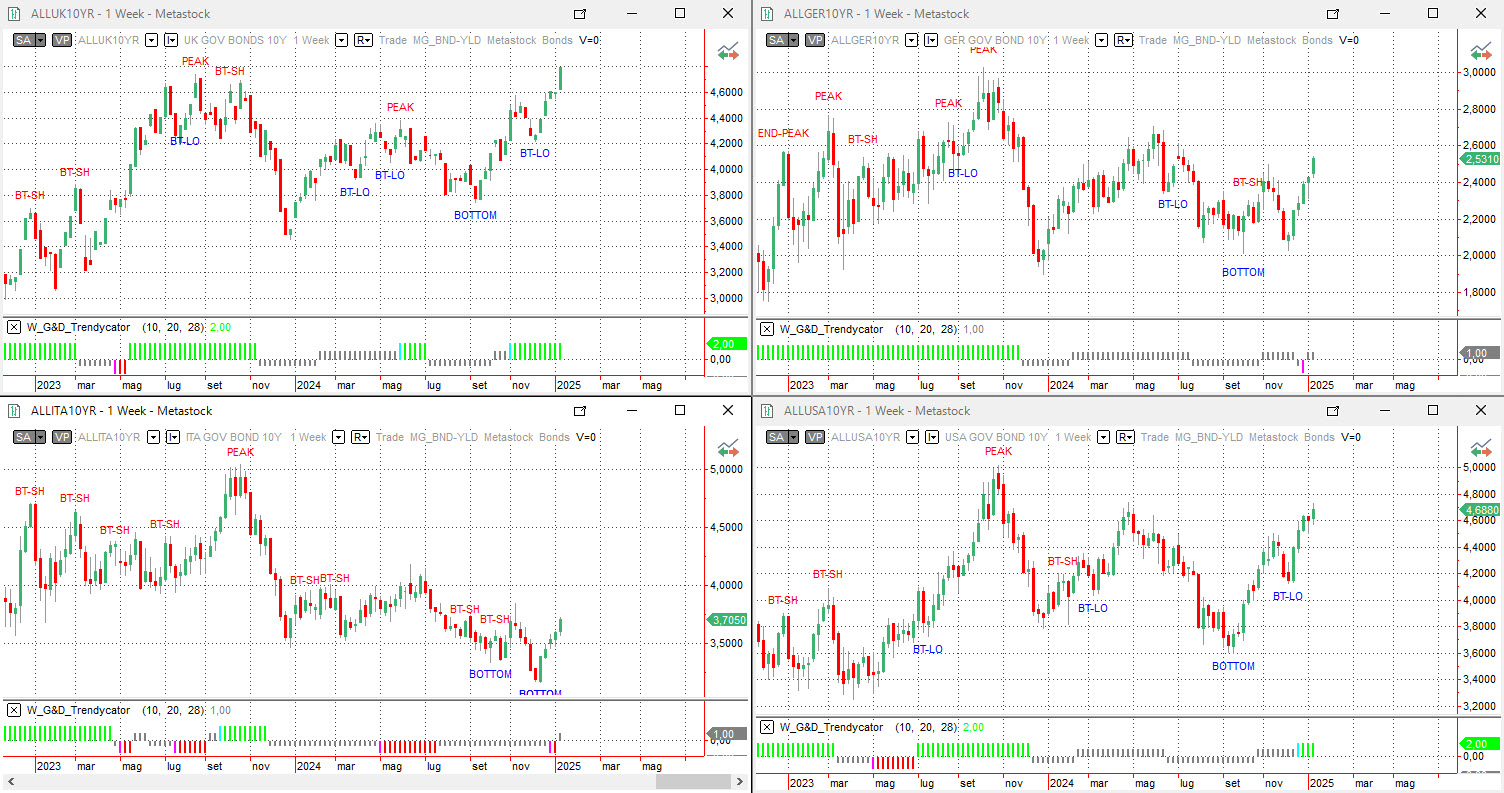The width and height of the screenshot is (1504, 793).
Task: Pop out the ALLITA10YR chart window
Action: pyautogui.click(x=580, y=411)
